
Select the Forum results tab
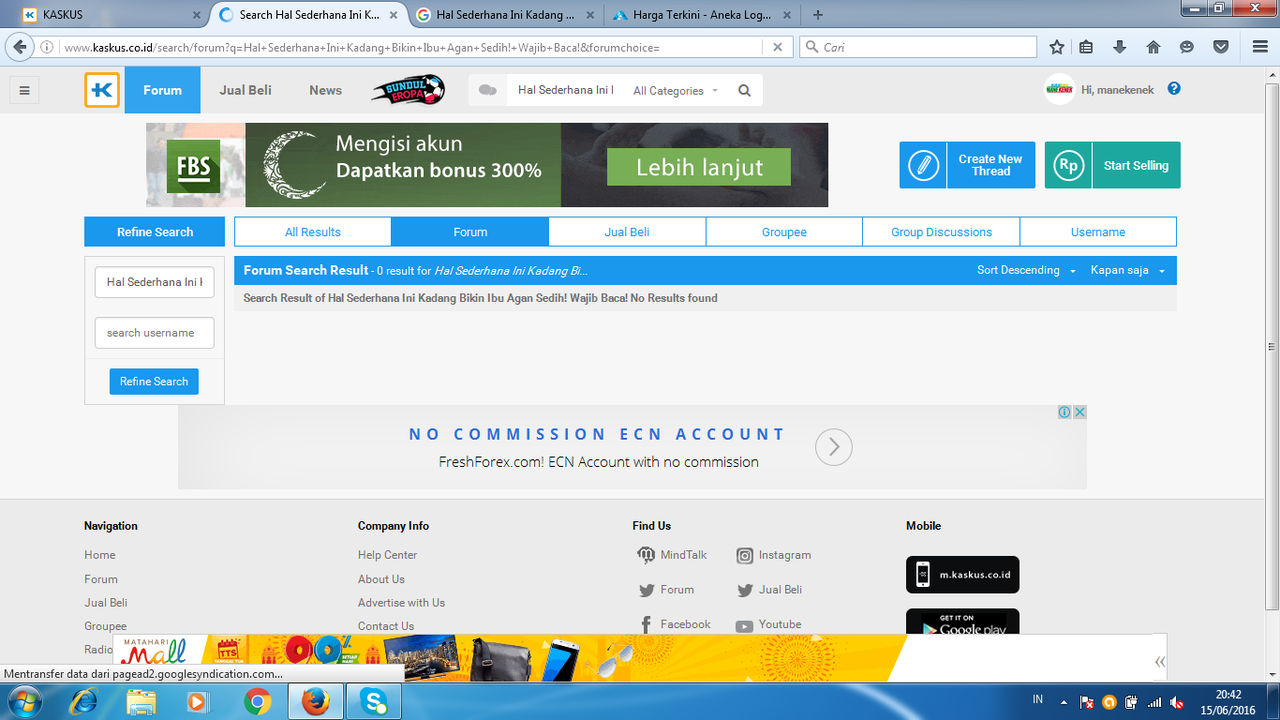(470, 232)
